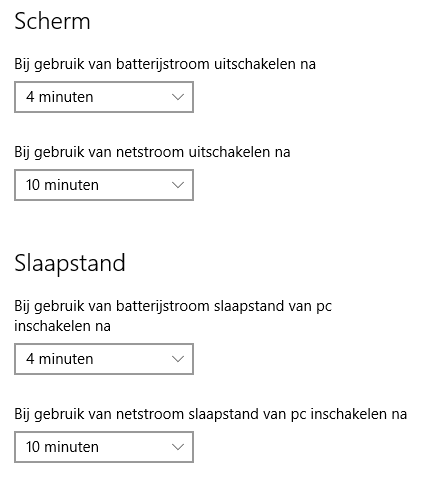Click '4 minuten' value under Scherm
This screenshot has width=431, height=484.
coord(60,97)
